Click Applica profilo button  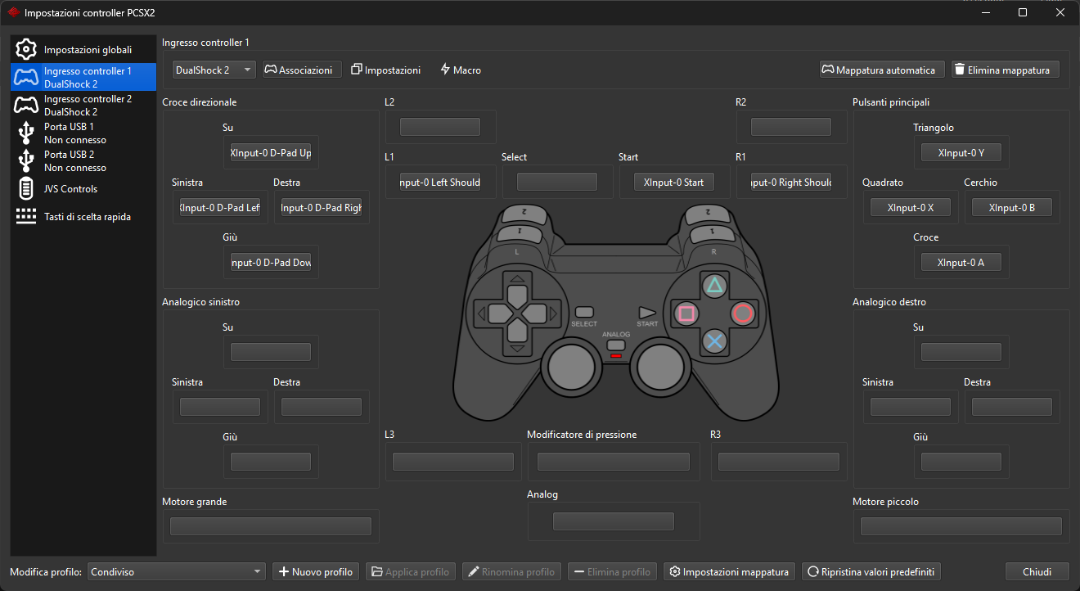click(411, 572)
